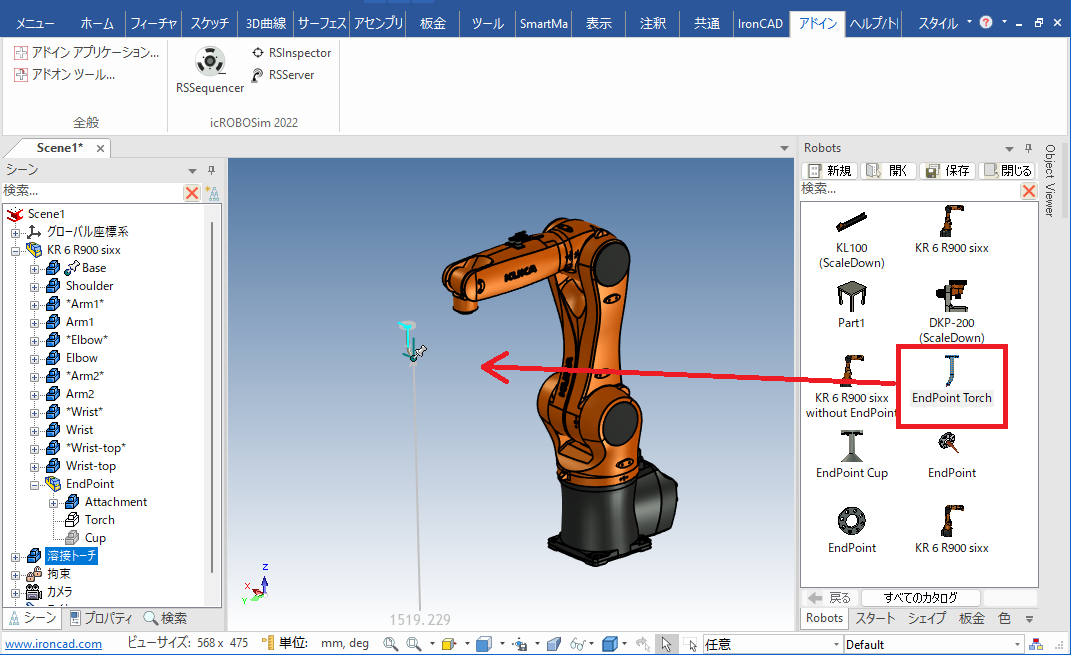Expand the グローバル座標系 tree node
The width and height of the screenshot is (1071, 655).
coord(16,232)
